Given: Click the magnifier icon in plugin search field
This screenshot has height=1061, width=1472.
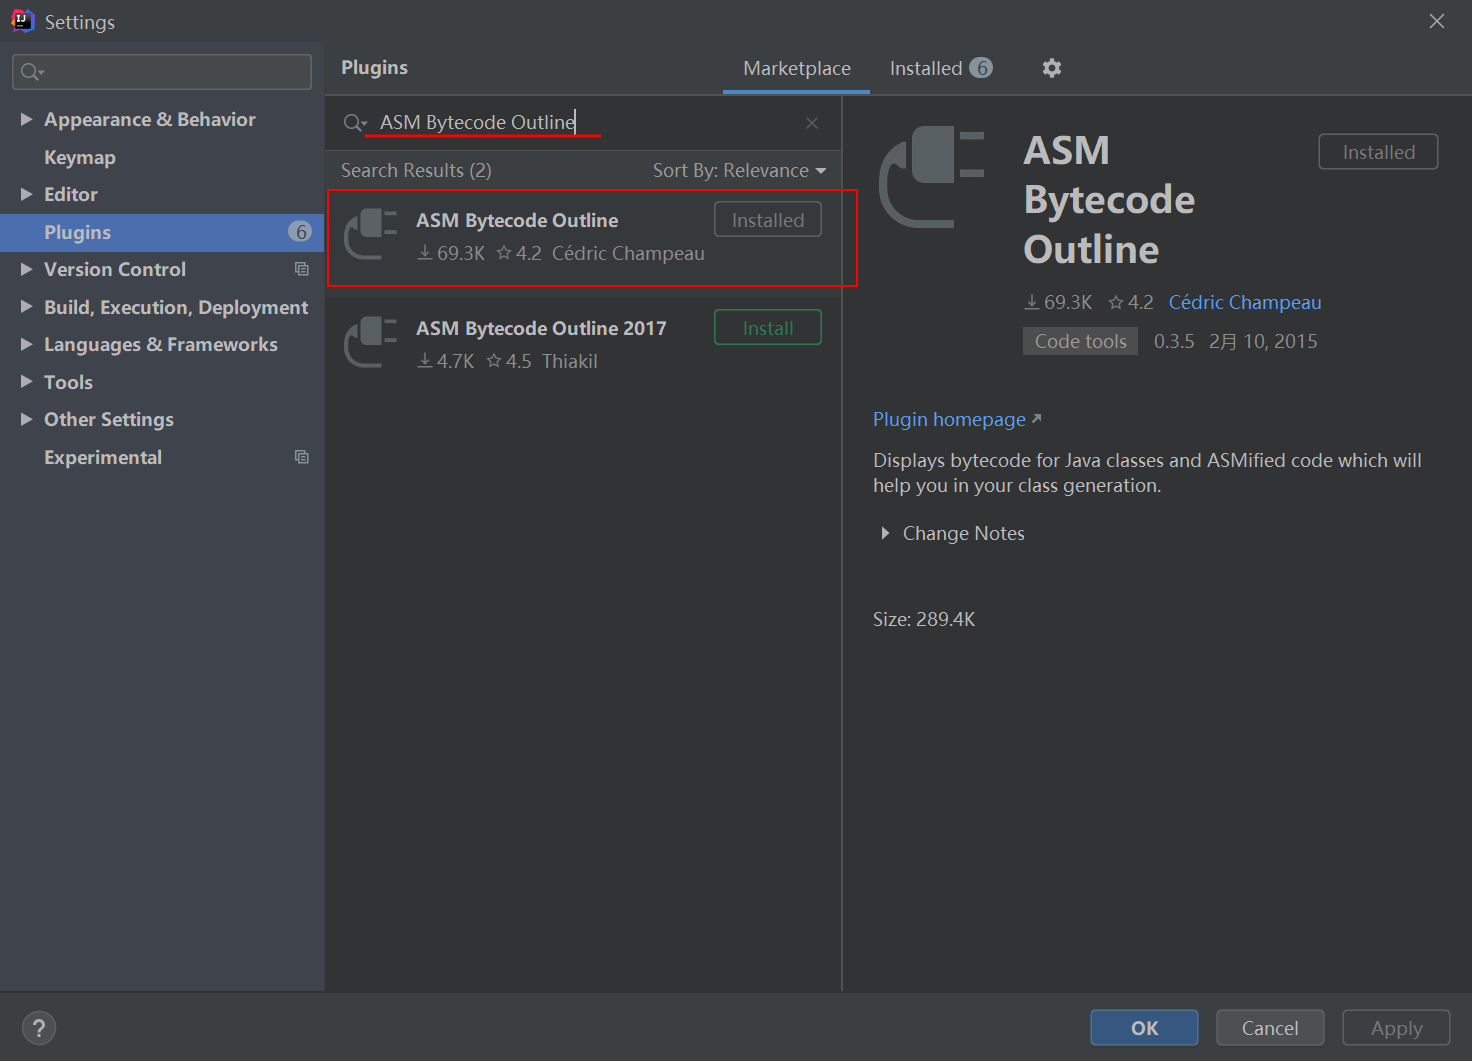Looking at the screenshot, I should click(x=354, y=123).
